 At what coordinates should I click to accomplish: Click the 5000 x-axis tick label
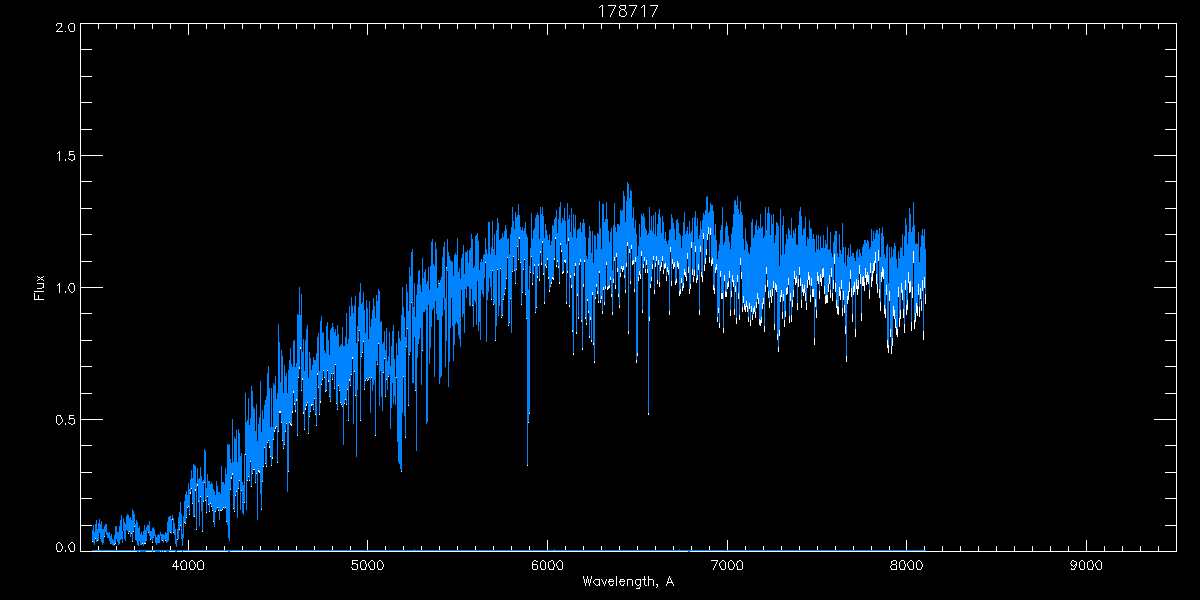coord(368,565)
